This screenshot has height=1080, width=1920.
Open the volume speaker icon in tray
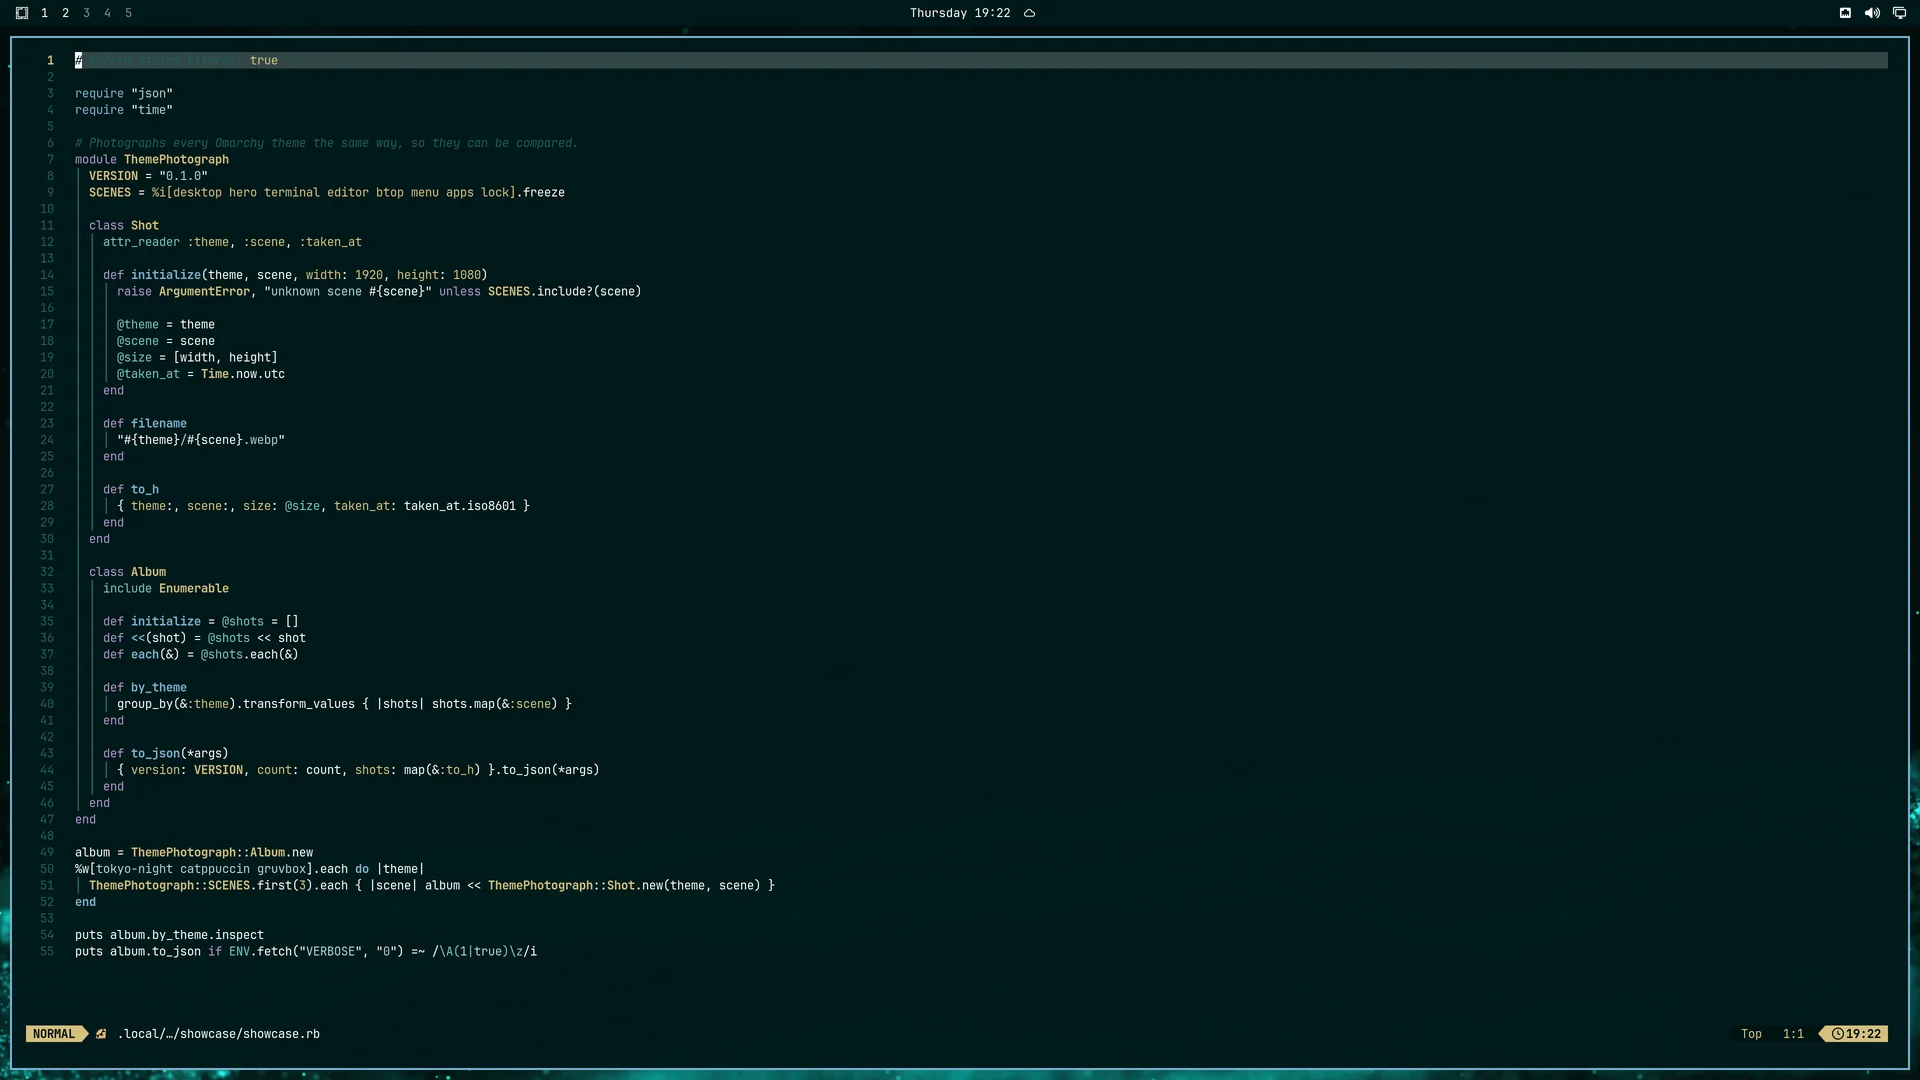1872,13
